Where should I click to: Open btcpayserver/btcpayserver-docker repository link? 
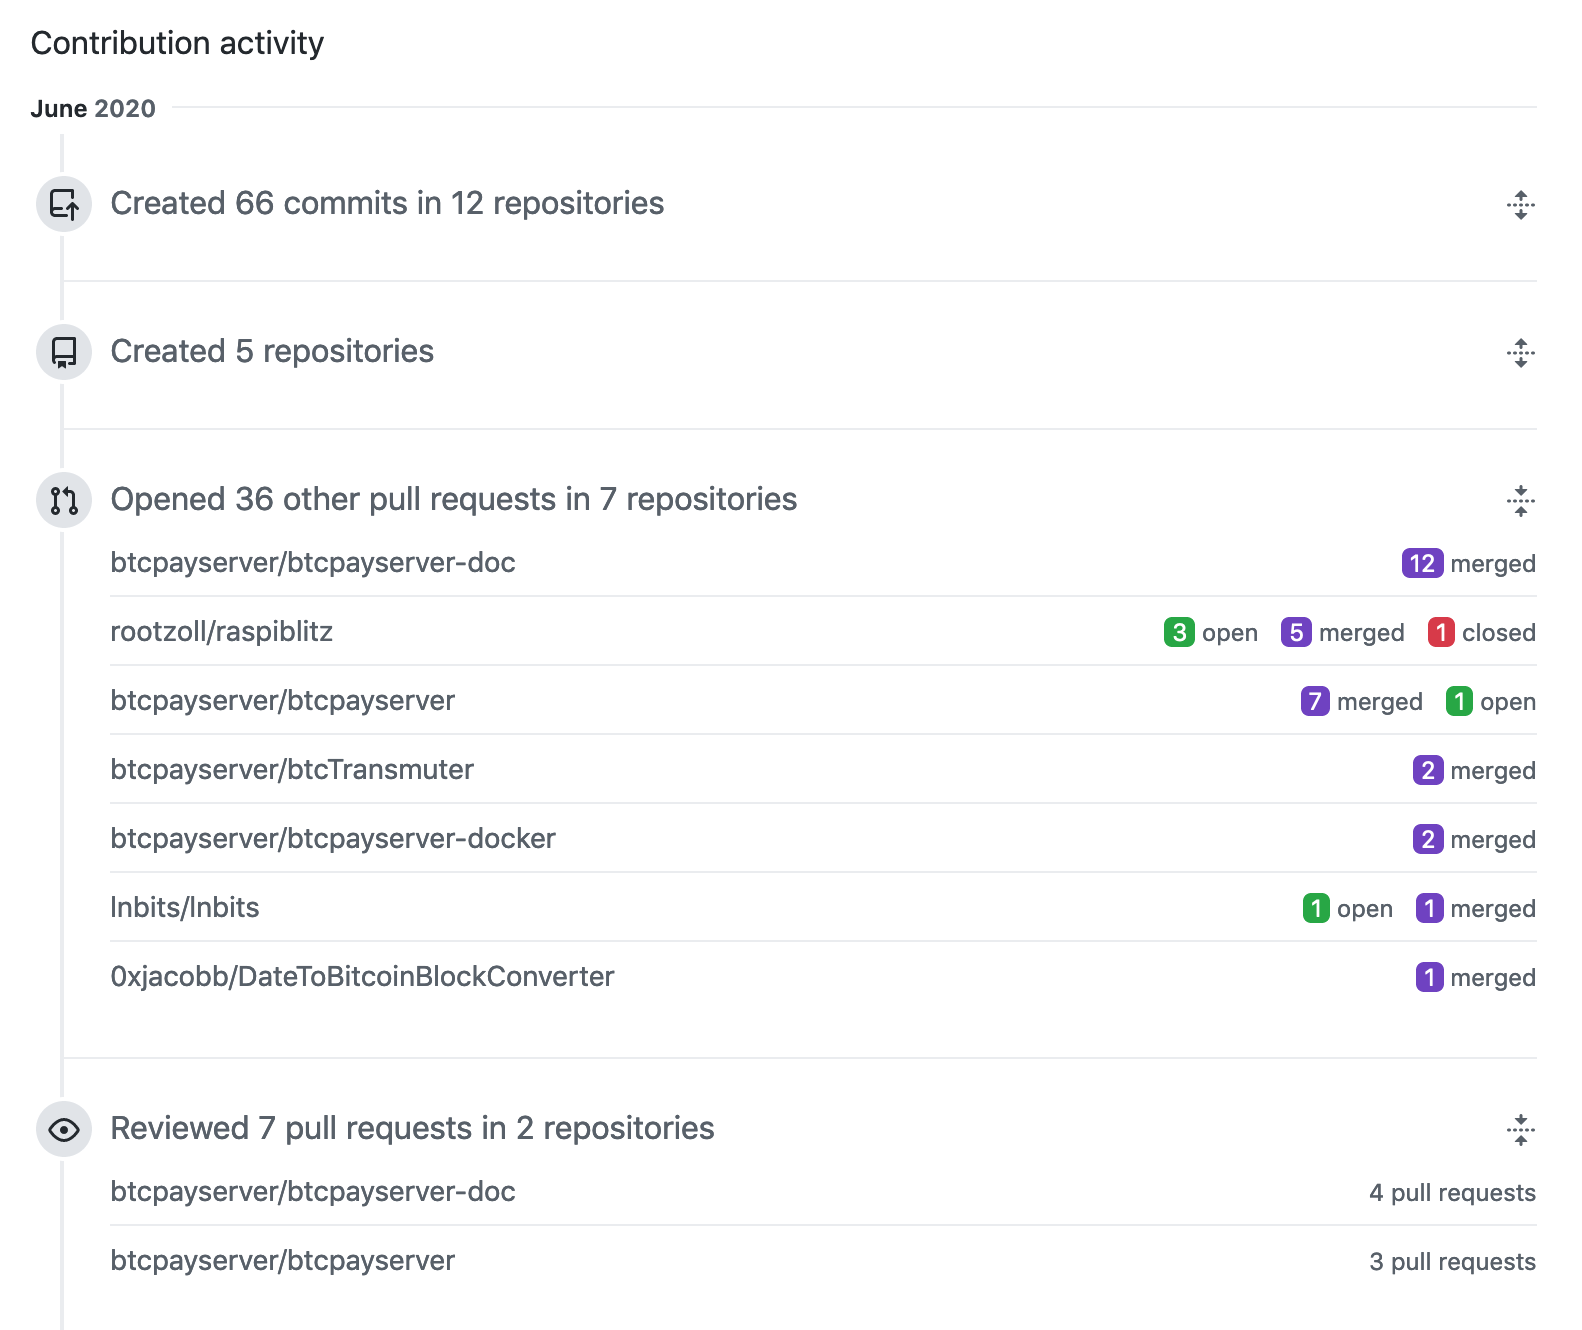click(x=333, y=839)
